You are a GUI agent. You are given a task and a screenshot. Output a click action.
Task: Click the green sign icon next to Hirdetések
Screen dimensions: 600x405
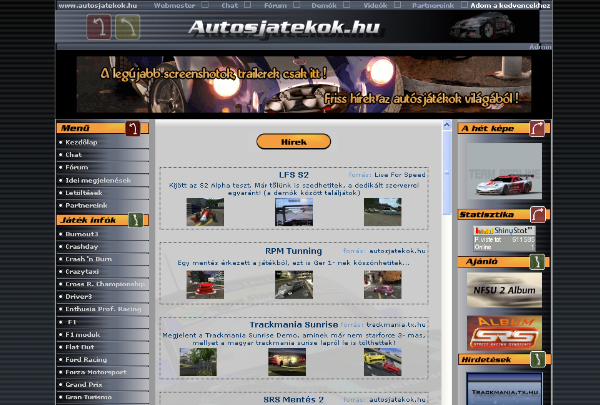[538, 359]
